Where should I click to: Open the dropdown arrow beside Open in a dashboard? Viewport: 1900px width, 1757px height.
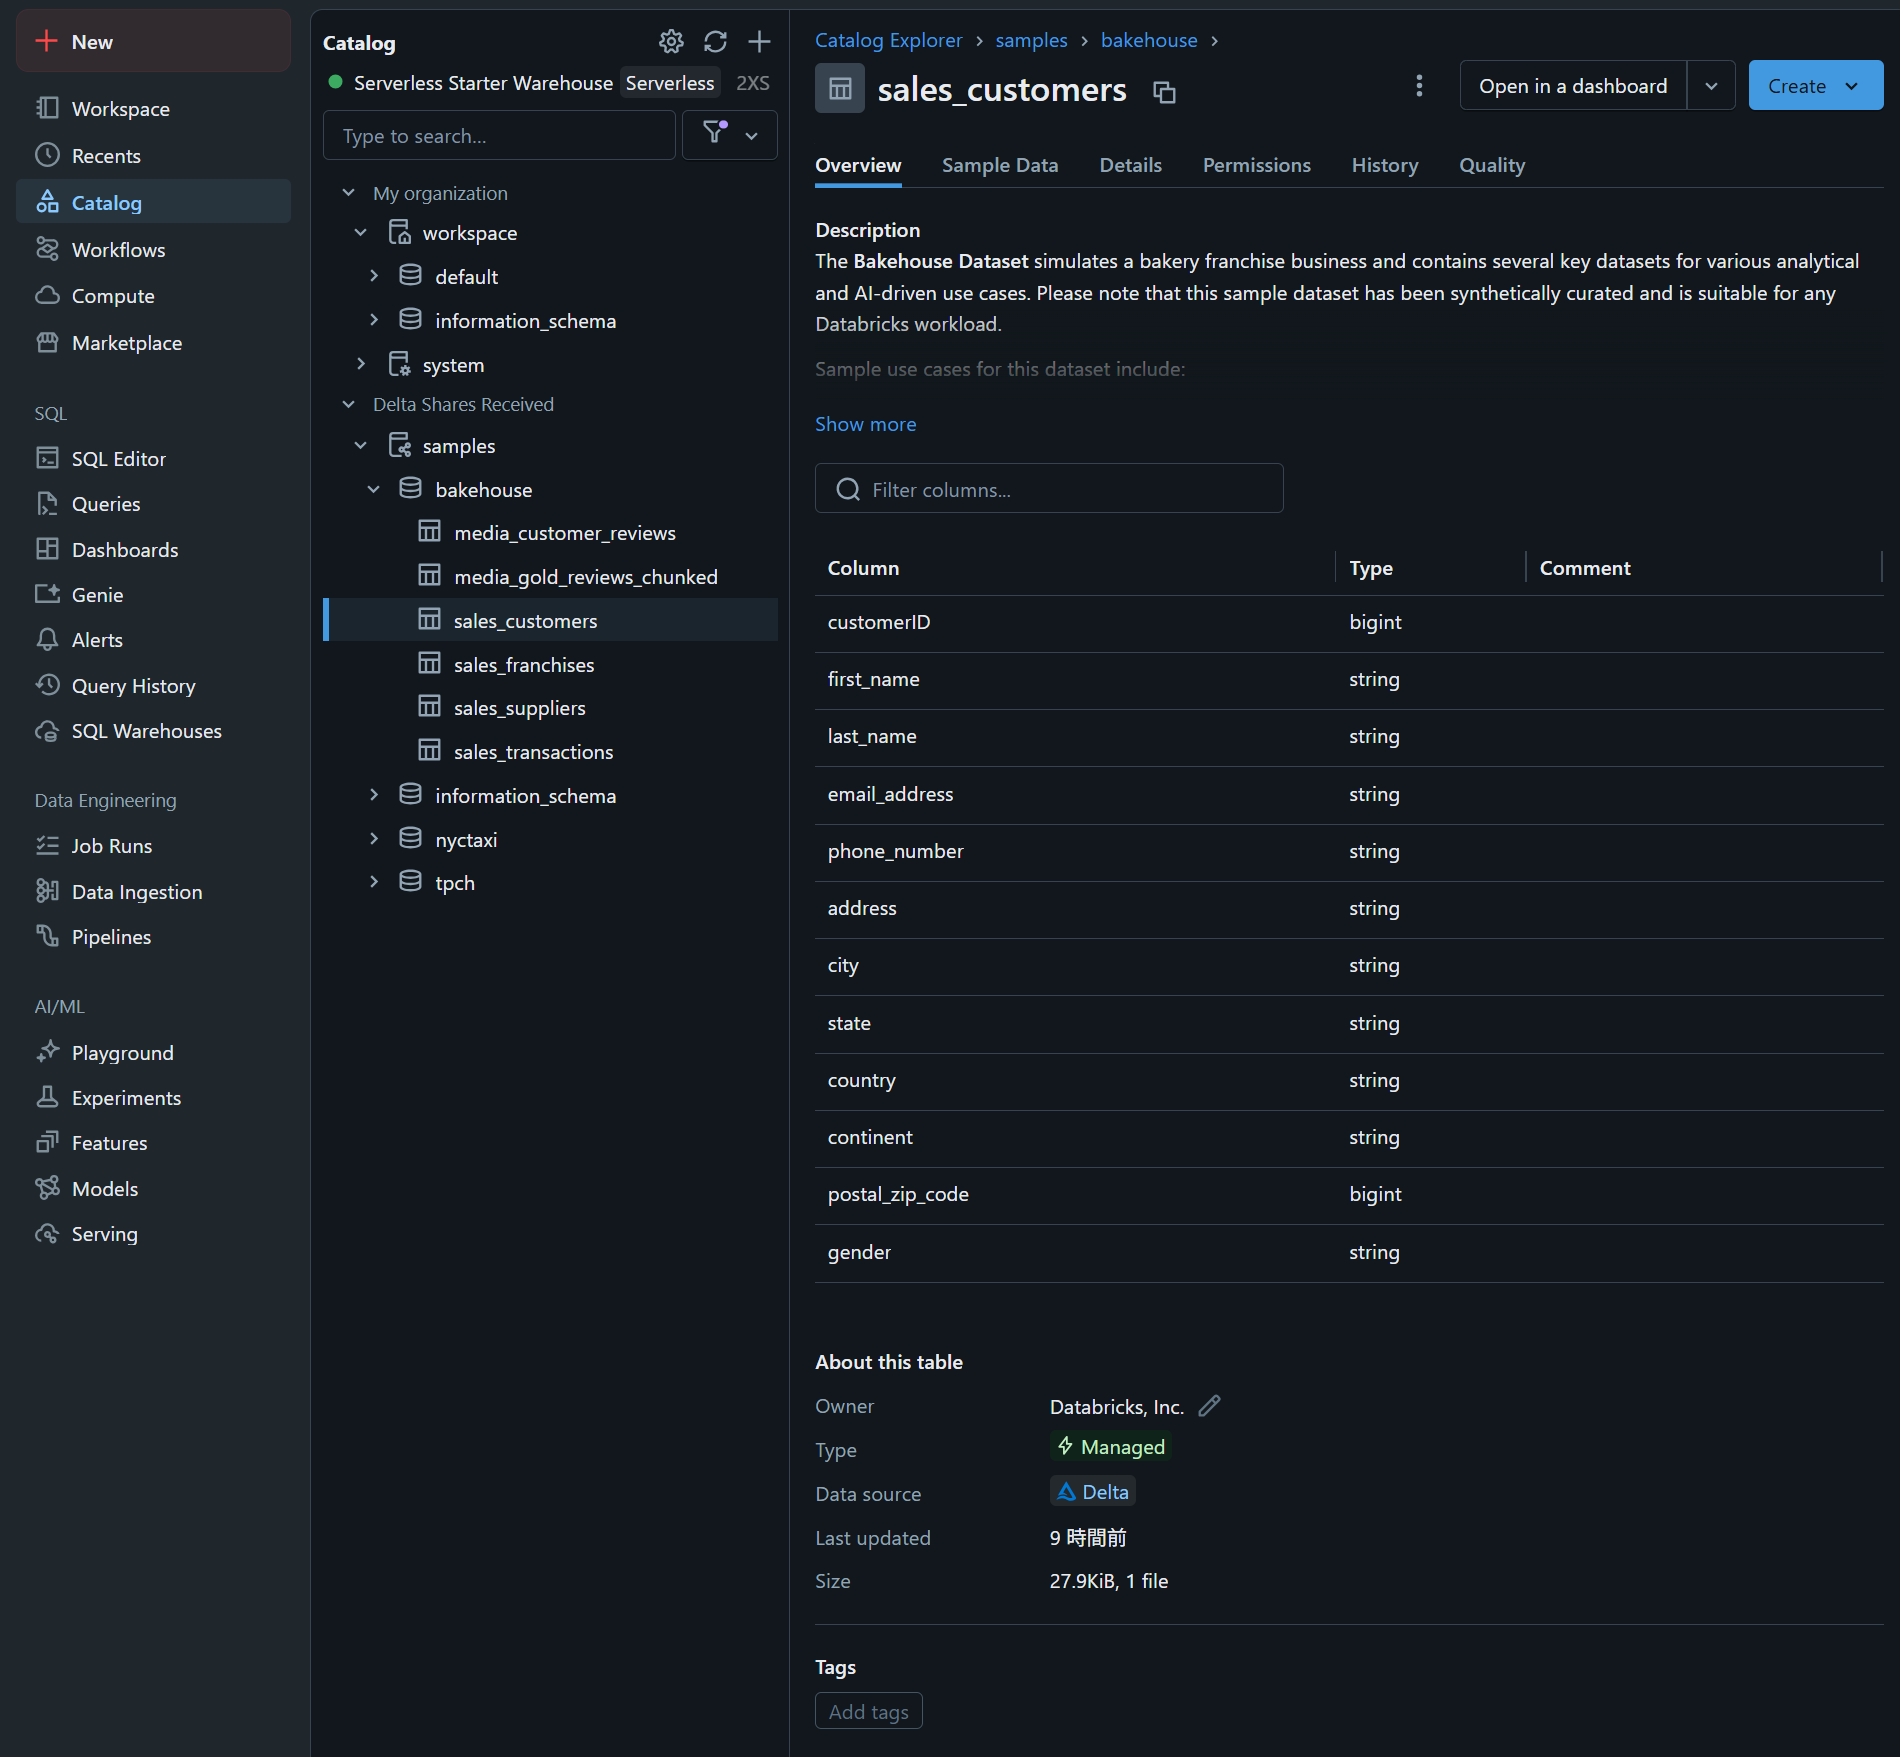tap(1711, 86)
